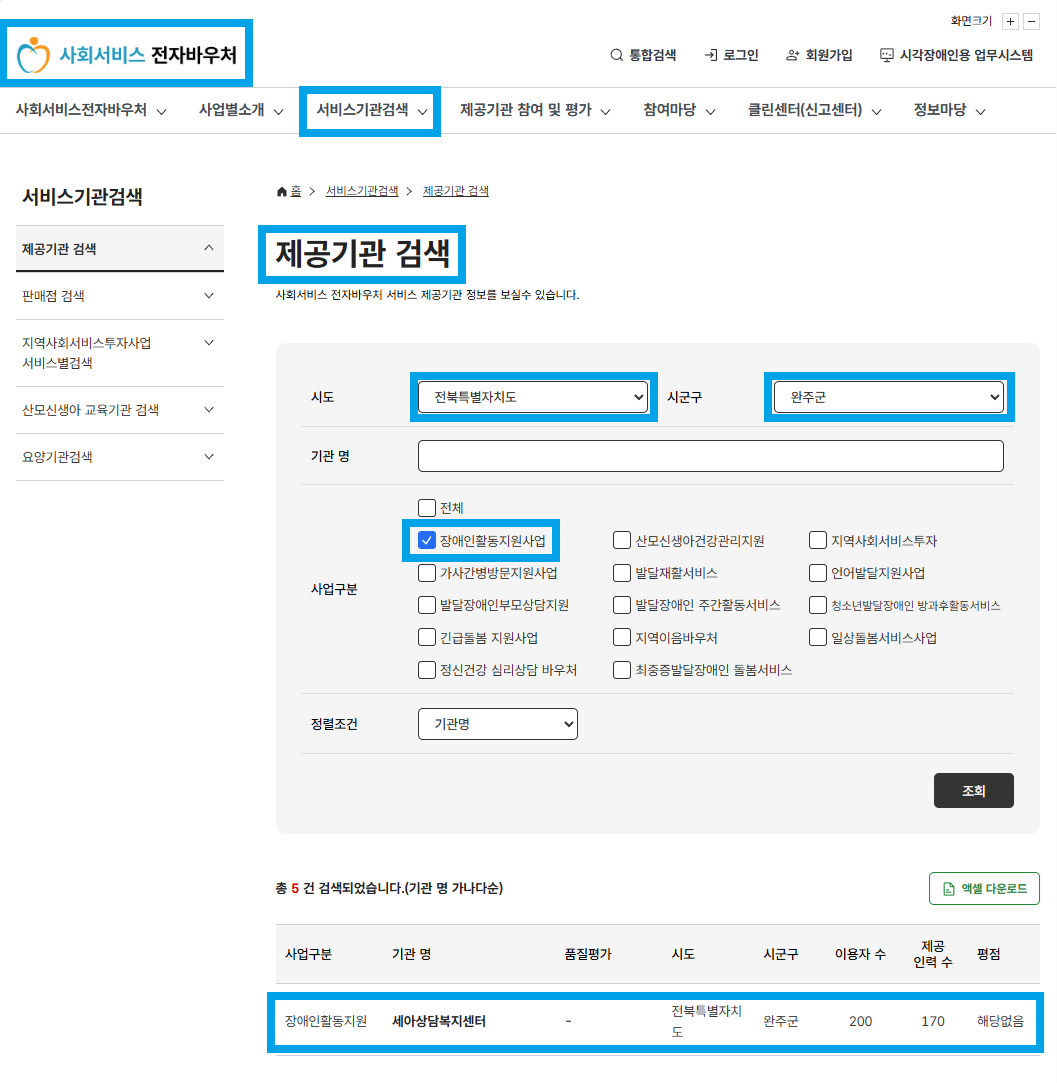The image size is (1057, 1083).
Task: Enlarge text with the 화면크기 plus icon
Action: tap(1010, 21)
